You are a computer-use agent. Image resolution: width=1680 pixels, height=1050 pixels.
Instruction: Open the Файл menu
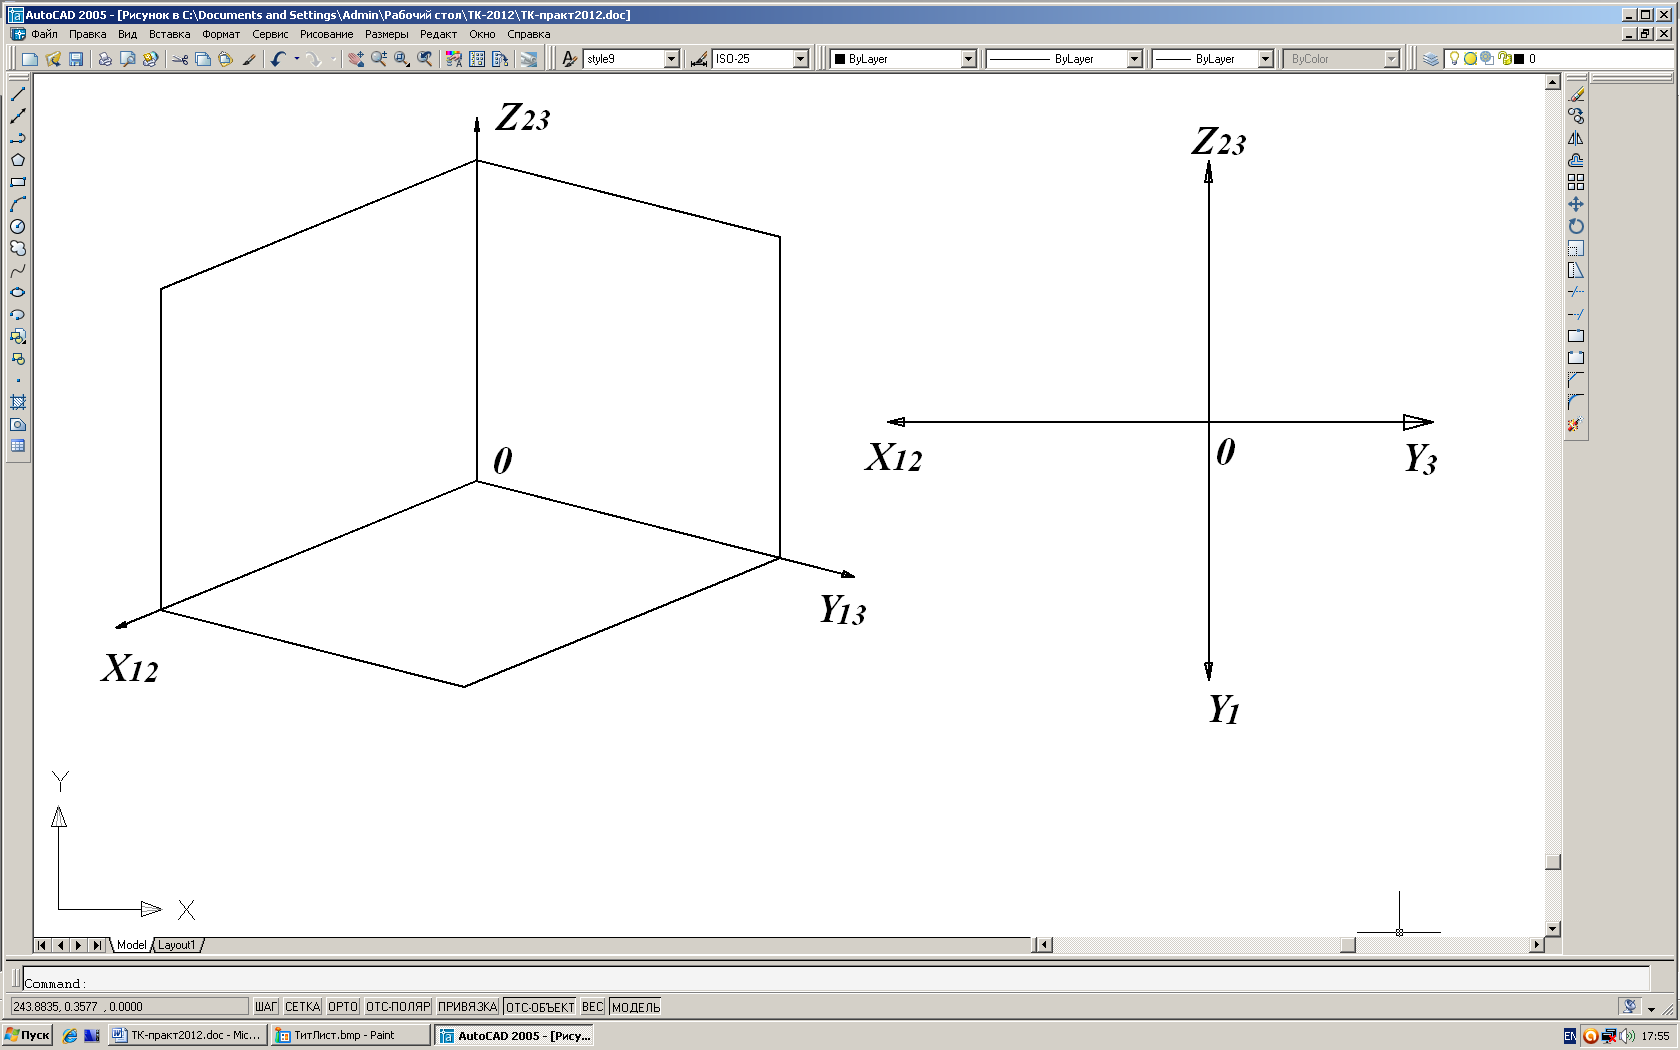(x=44, y=34)
